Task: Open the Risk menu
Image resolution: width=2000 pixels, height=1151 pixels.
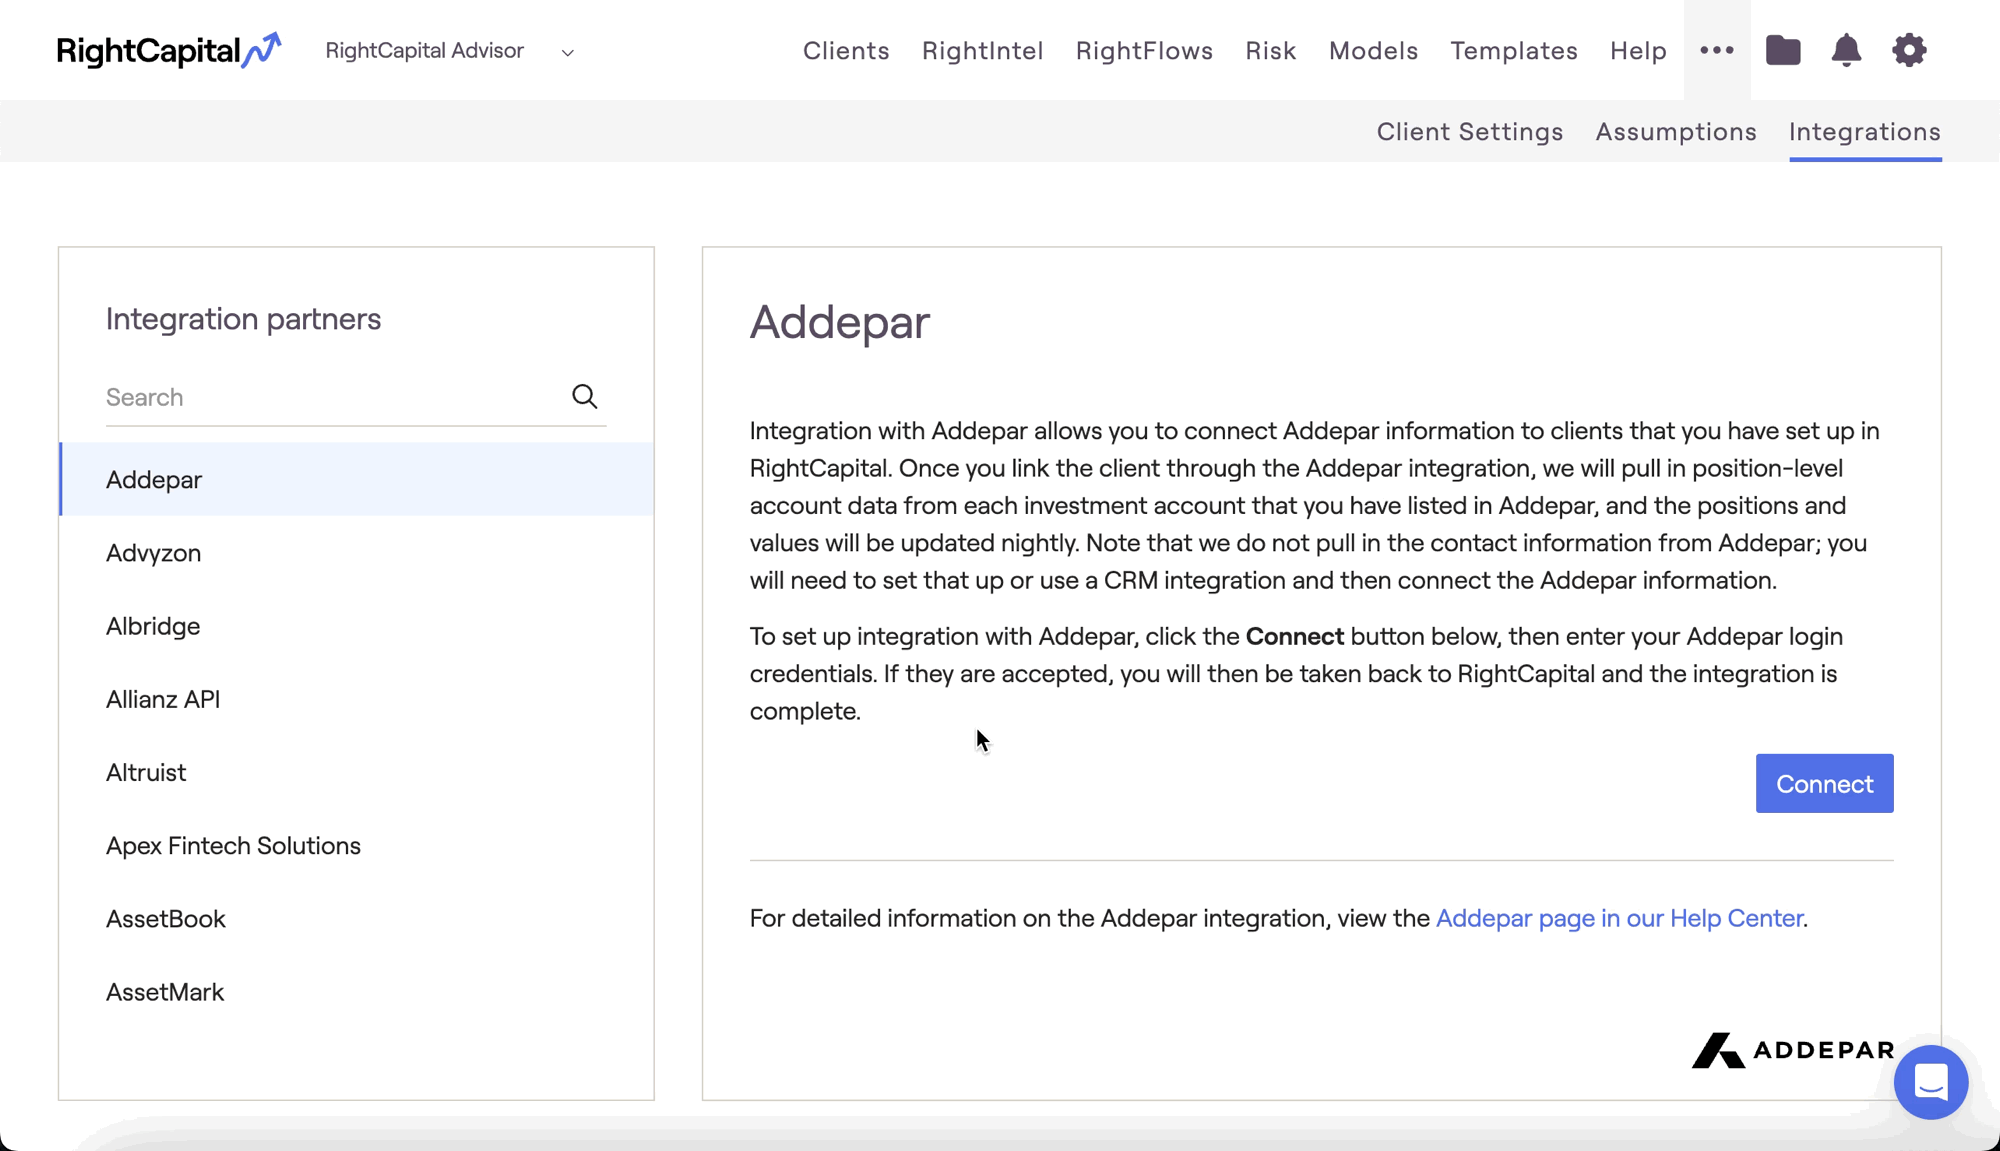Action: pyautogui.click(x=1271, y=51)
